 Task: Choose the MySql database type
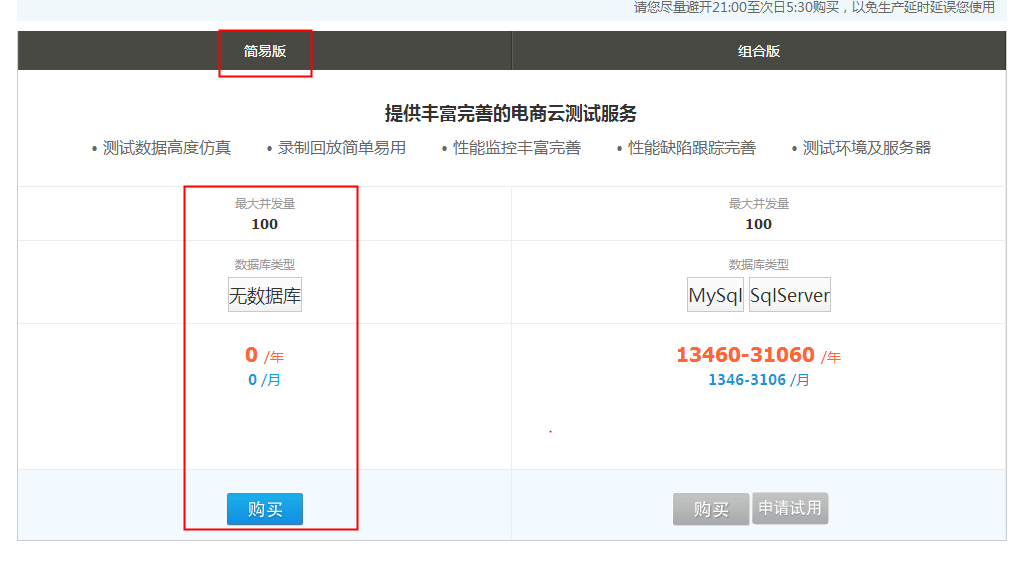coord(715,295)
